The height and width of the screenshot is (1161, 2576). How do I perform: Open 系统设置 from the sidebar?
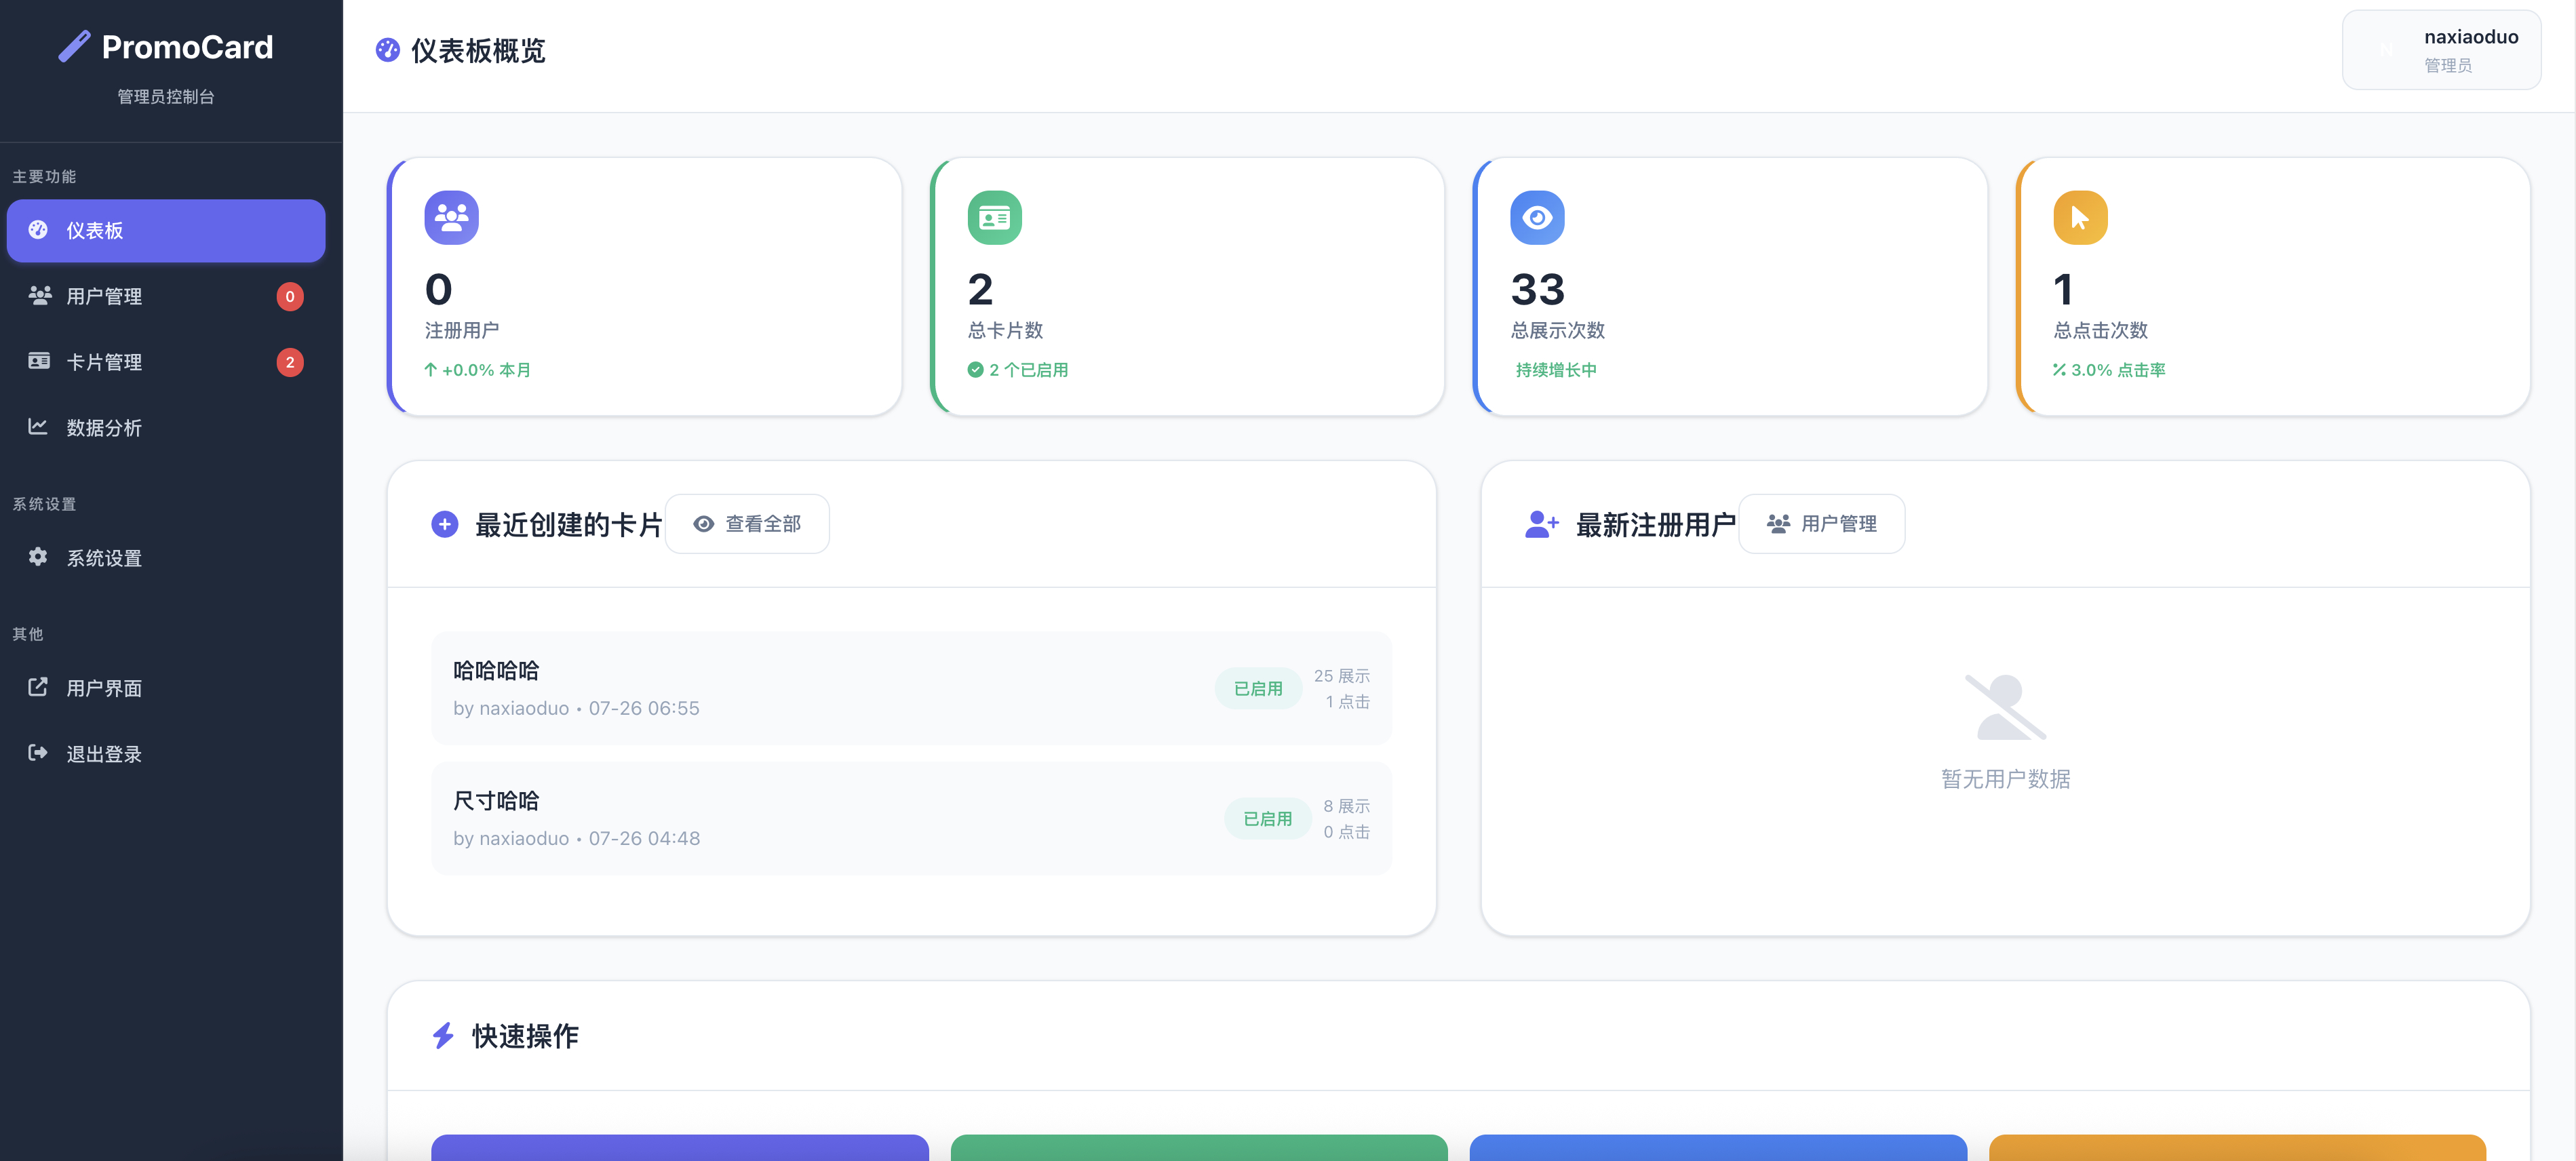pos(104,558)
